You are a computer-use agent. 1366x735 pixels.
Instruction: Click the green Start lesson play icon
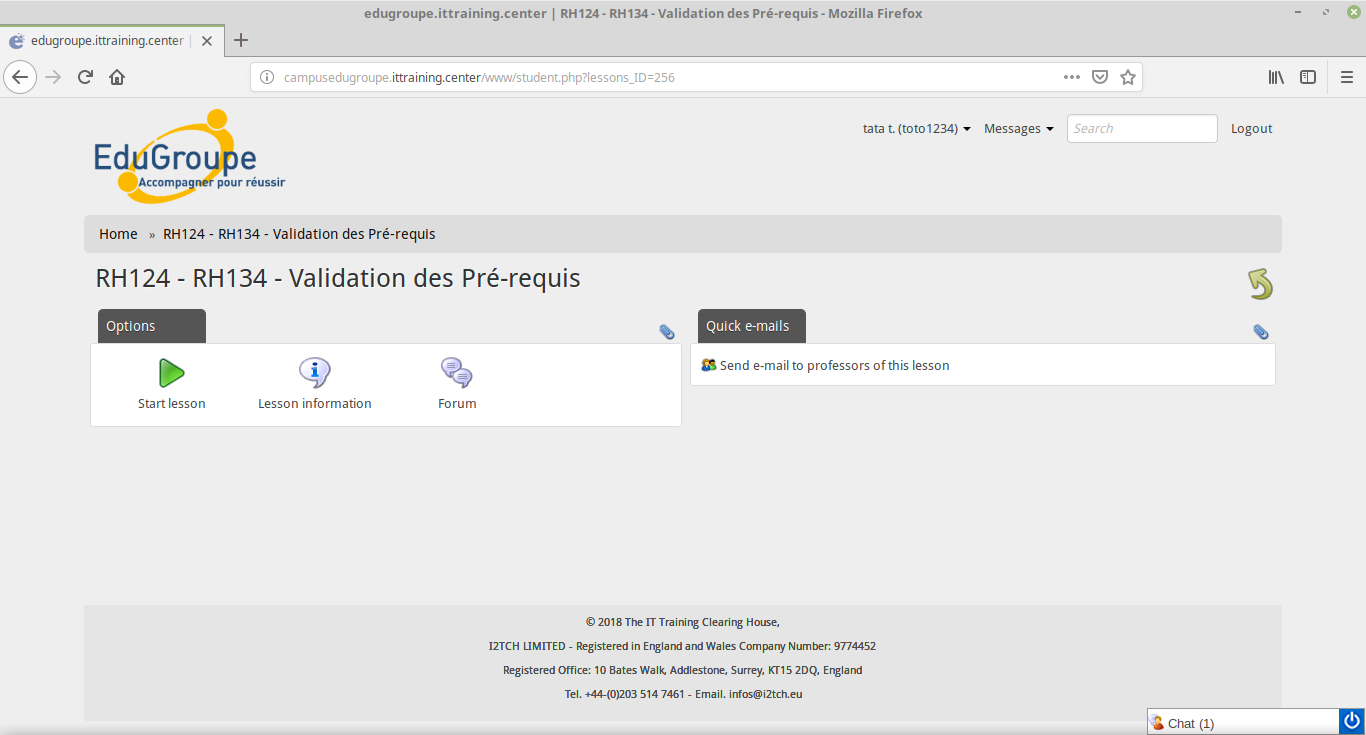pos(172,373)
